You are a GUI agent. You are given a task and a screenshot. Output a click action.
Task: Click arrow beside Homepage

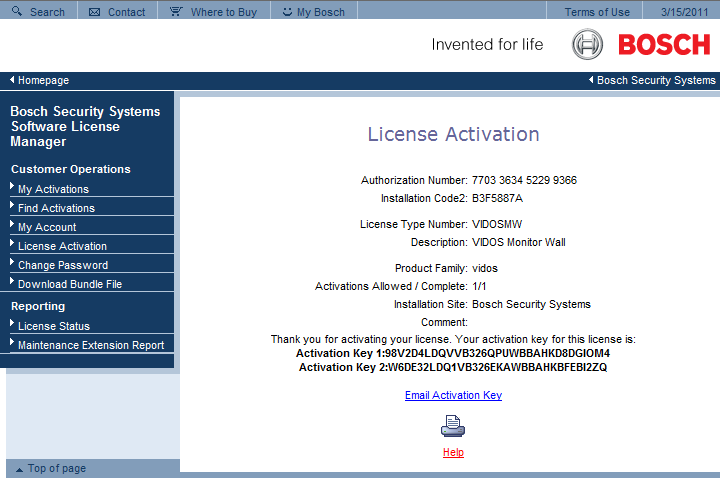(x=12, y=79)
